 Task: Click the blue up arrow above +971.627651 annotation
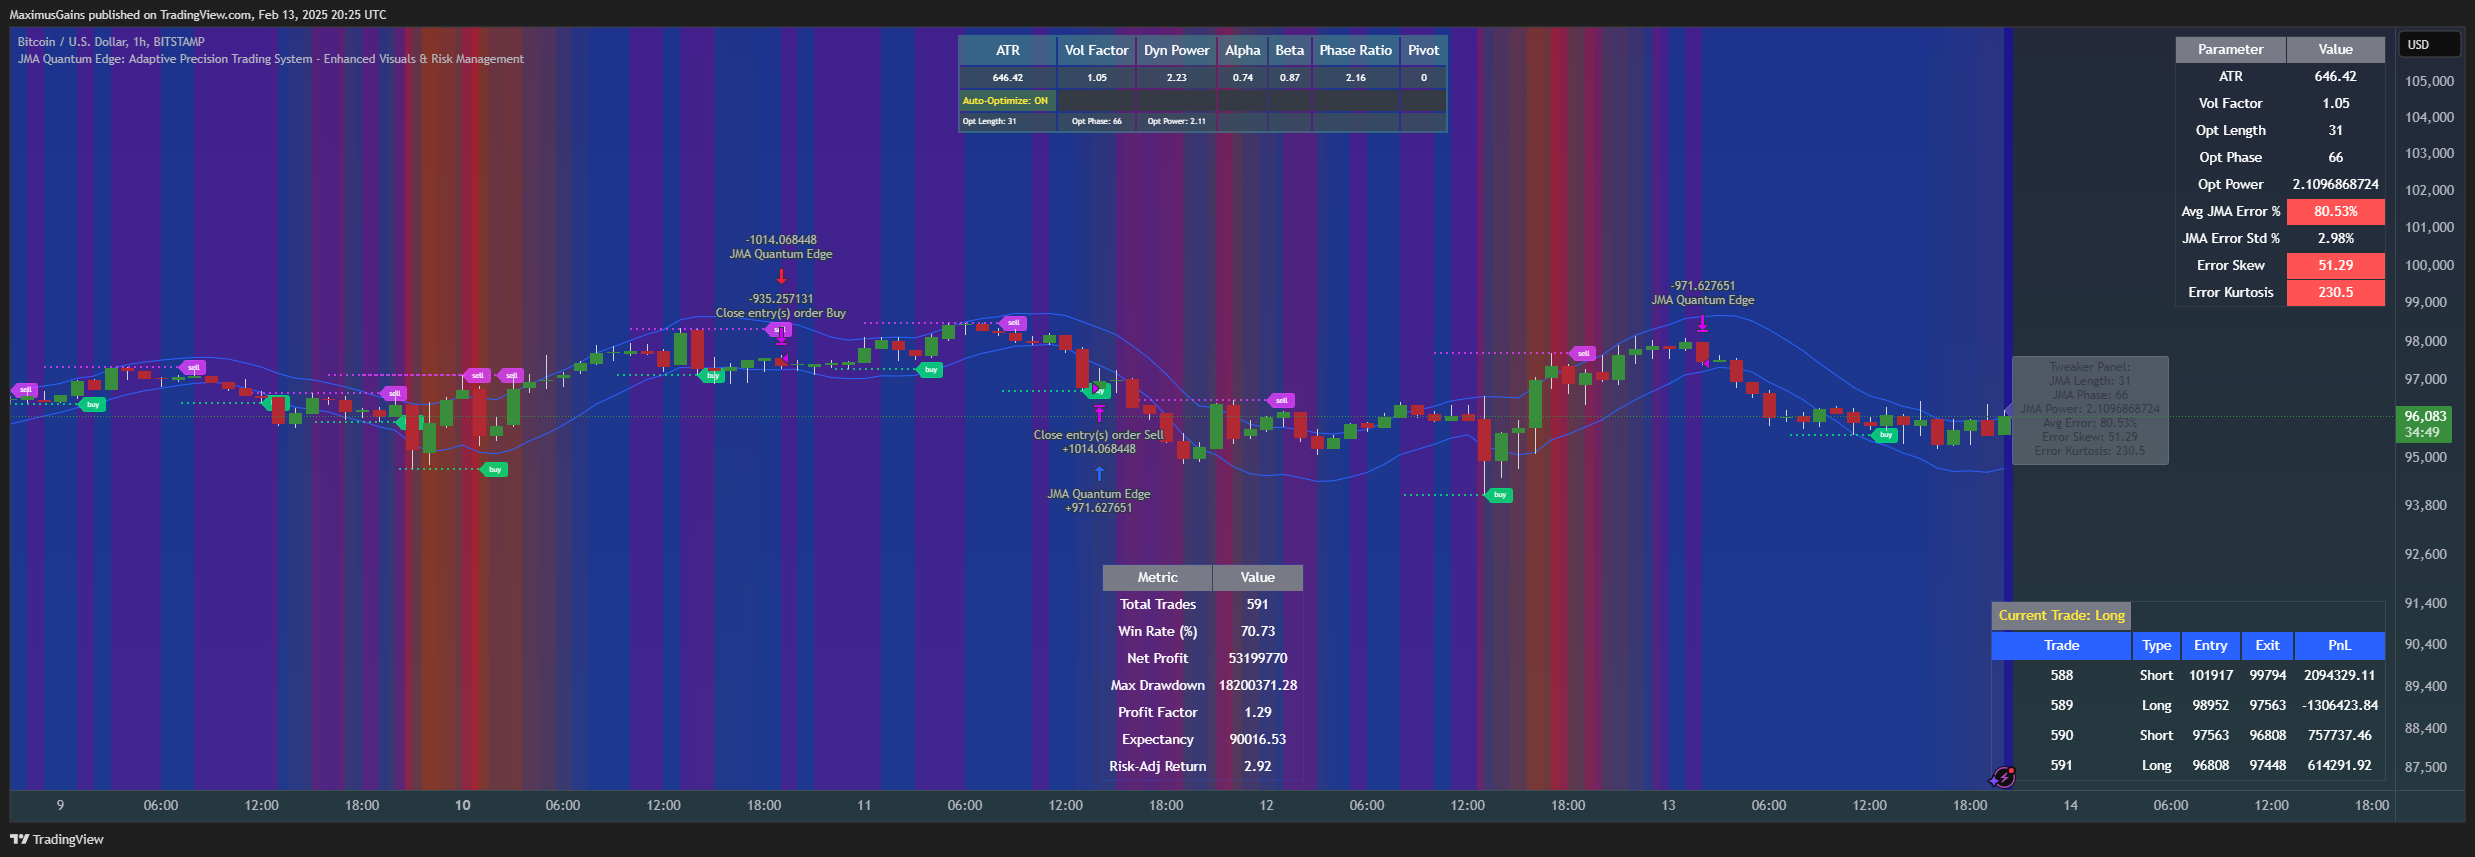(x=1099, y=474)
